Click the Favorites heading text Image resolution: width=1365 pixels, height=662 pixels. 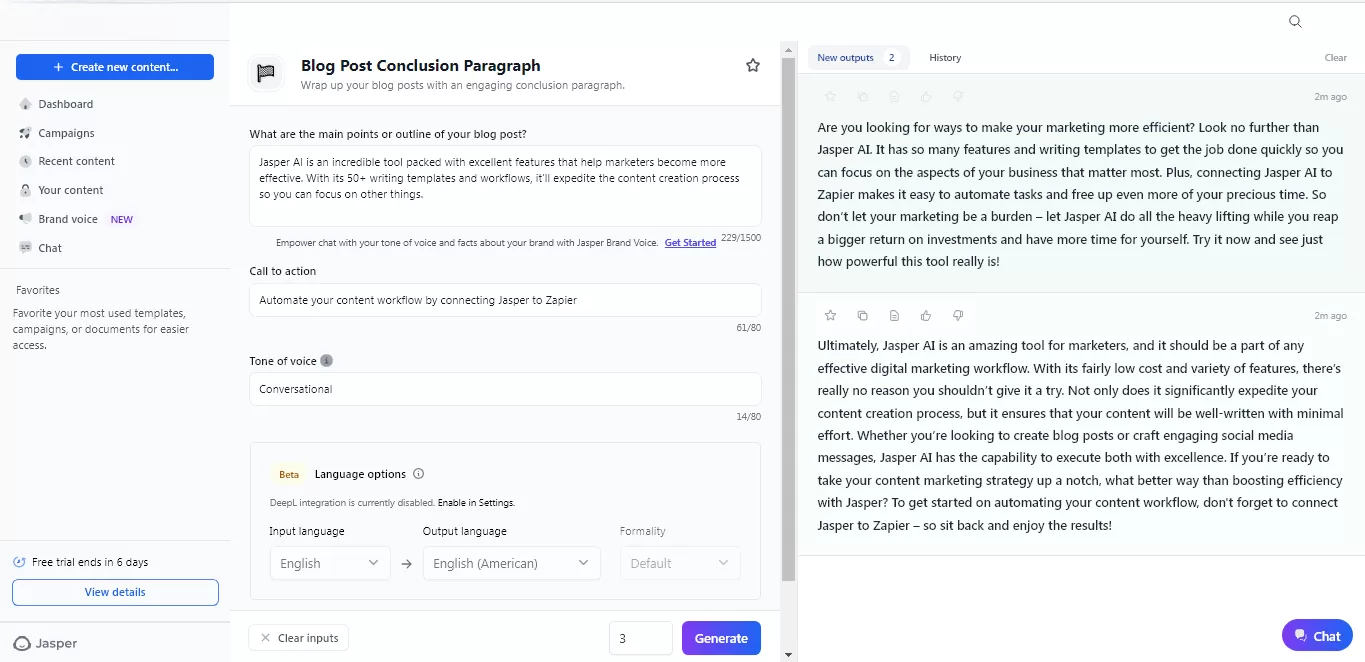click(x=38, y=290)
